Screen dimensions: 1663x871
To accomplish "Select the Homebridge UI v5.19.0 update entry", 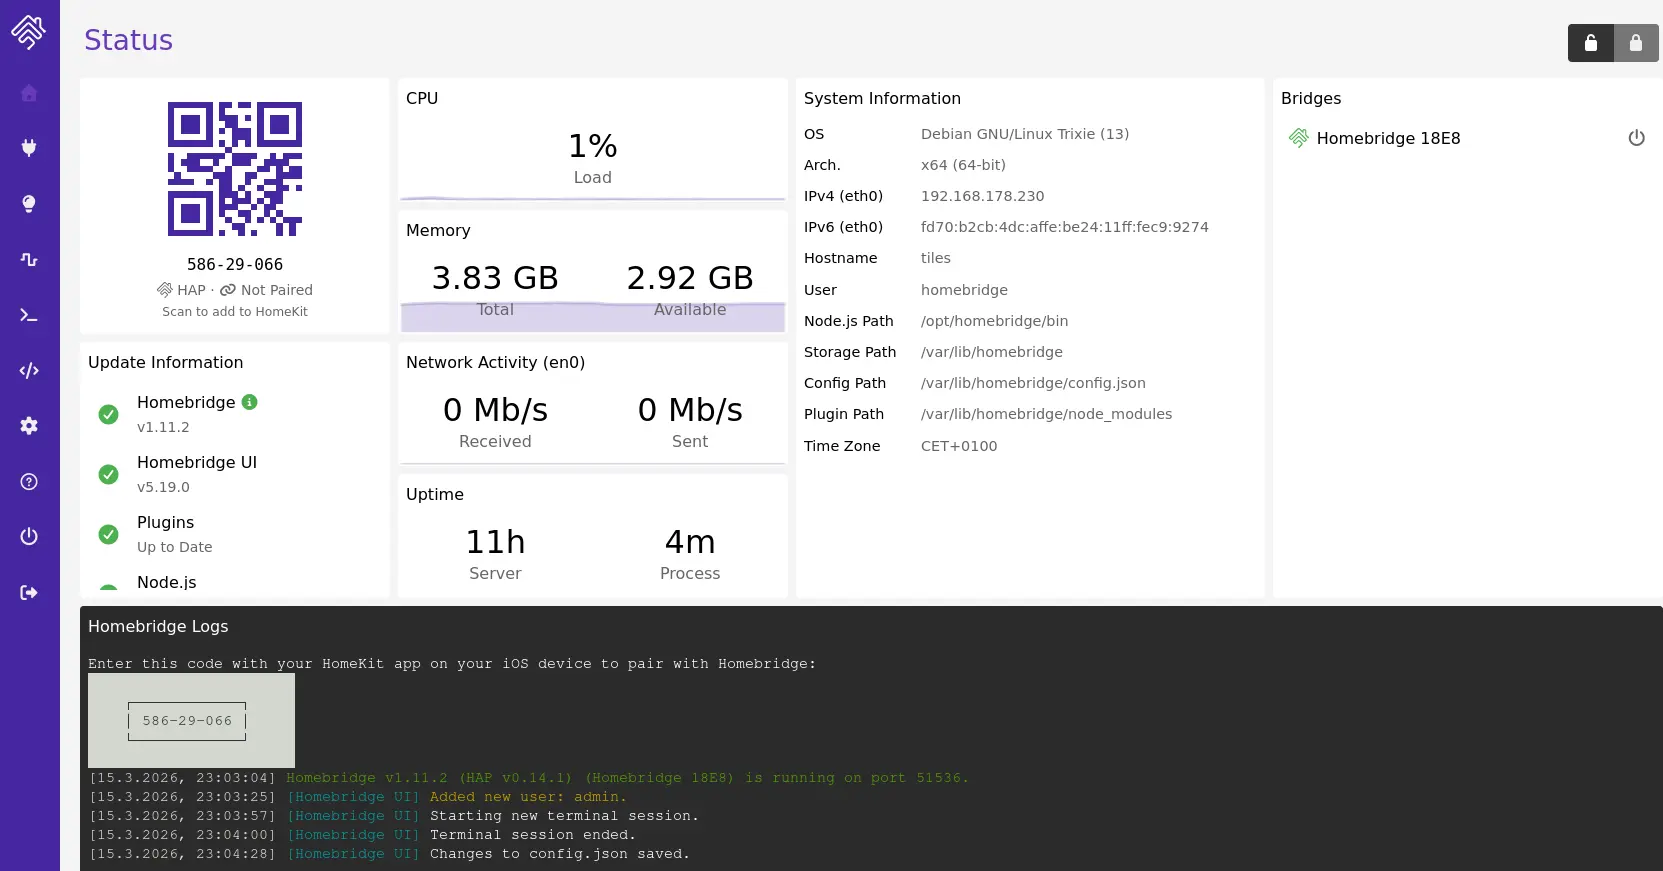I will click(x=197, y=473).
